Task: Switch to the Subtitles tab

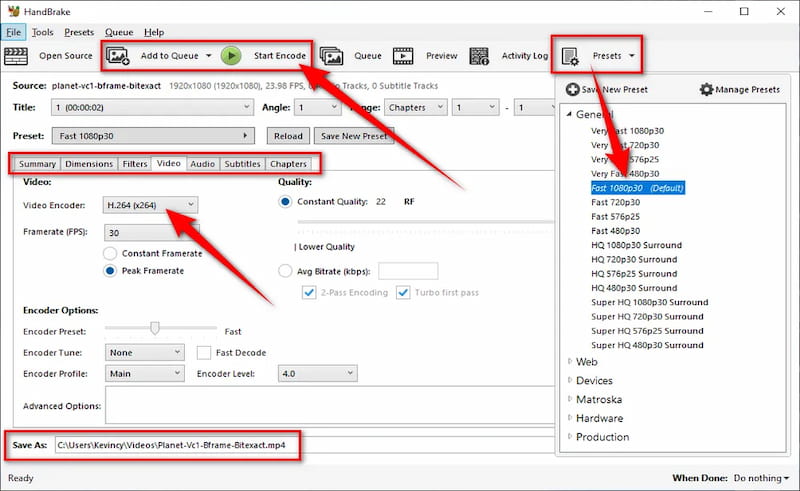Action: (x=242, y=164)
